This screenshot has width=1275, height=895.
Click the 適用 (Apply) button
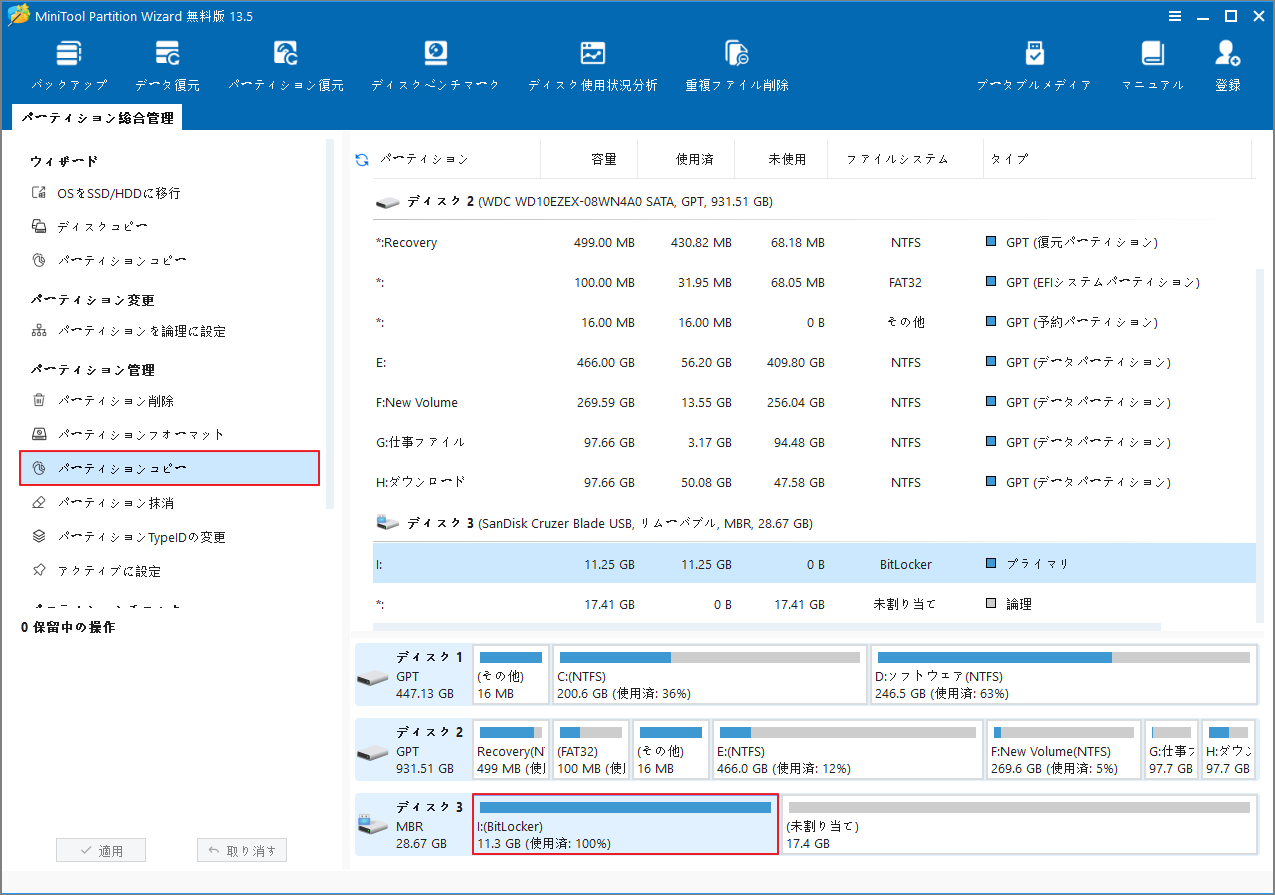coord(100,849)
